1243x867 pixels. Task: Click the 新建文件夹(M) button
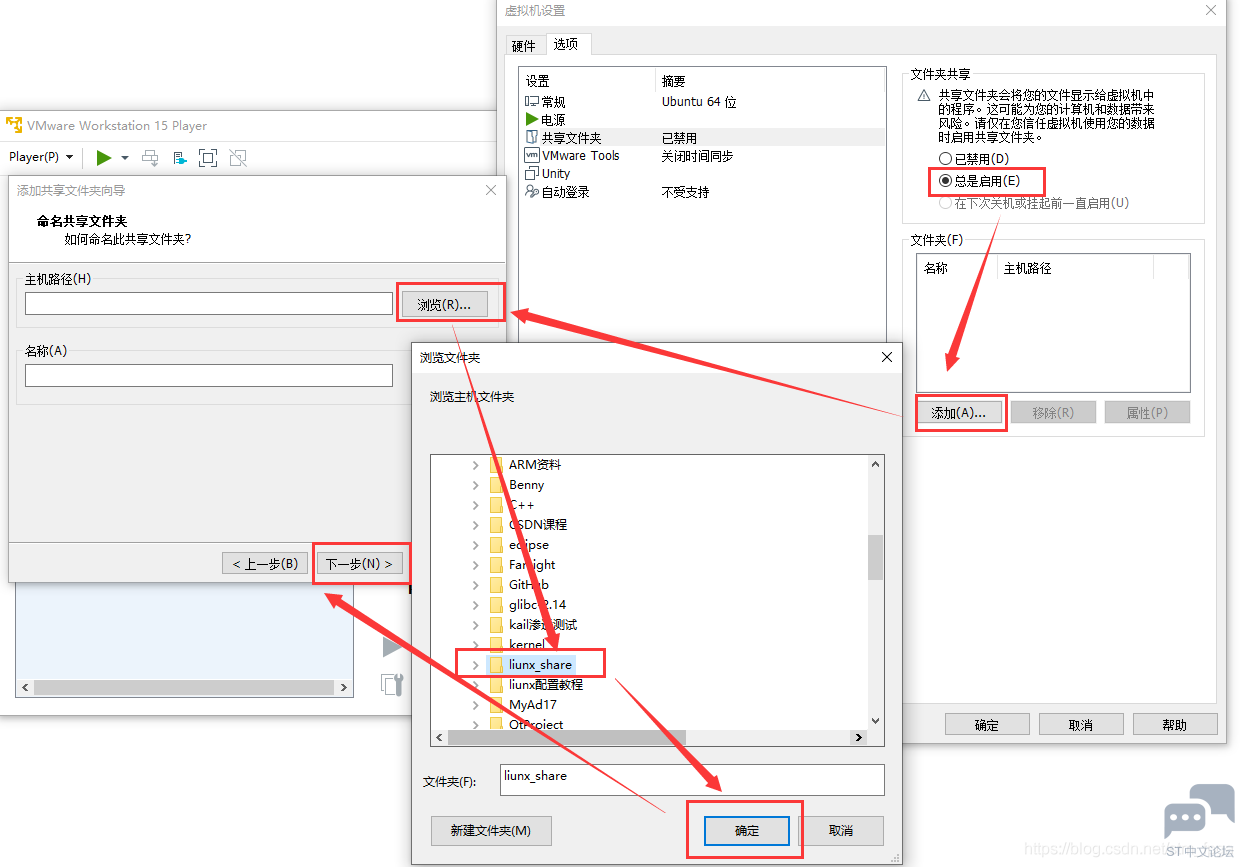coord(491,831)
